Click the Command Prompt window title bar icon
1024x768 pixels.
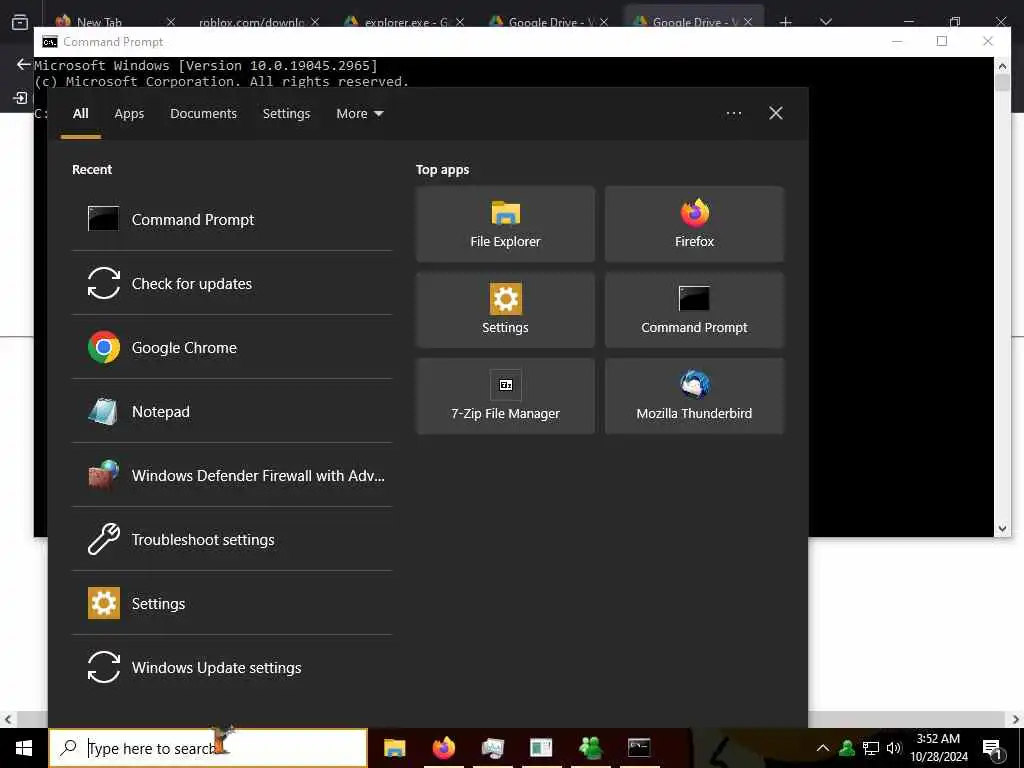(50, 42)
